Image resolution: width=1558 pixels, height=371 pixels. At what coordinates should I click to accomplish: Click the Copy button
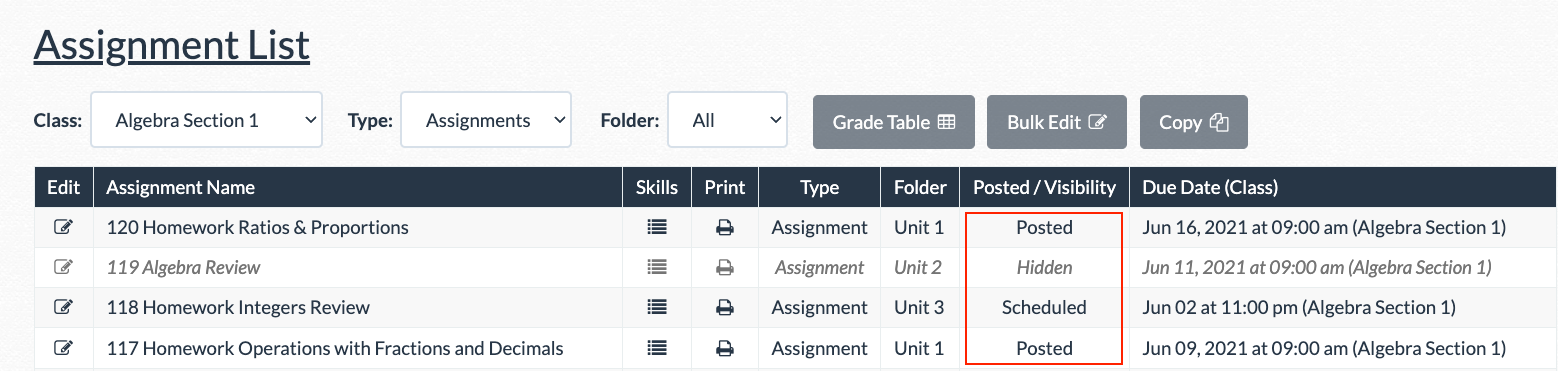[1194, 122]
